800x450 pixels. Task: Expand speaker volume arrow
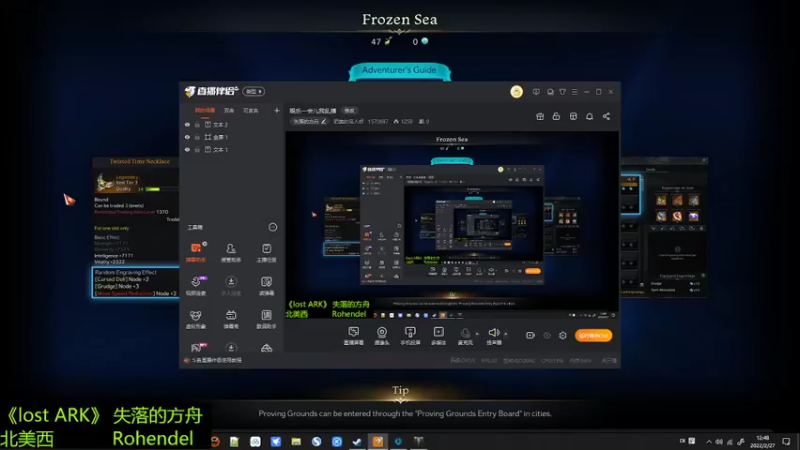[506, 334]
